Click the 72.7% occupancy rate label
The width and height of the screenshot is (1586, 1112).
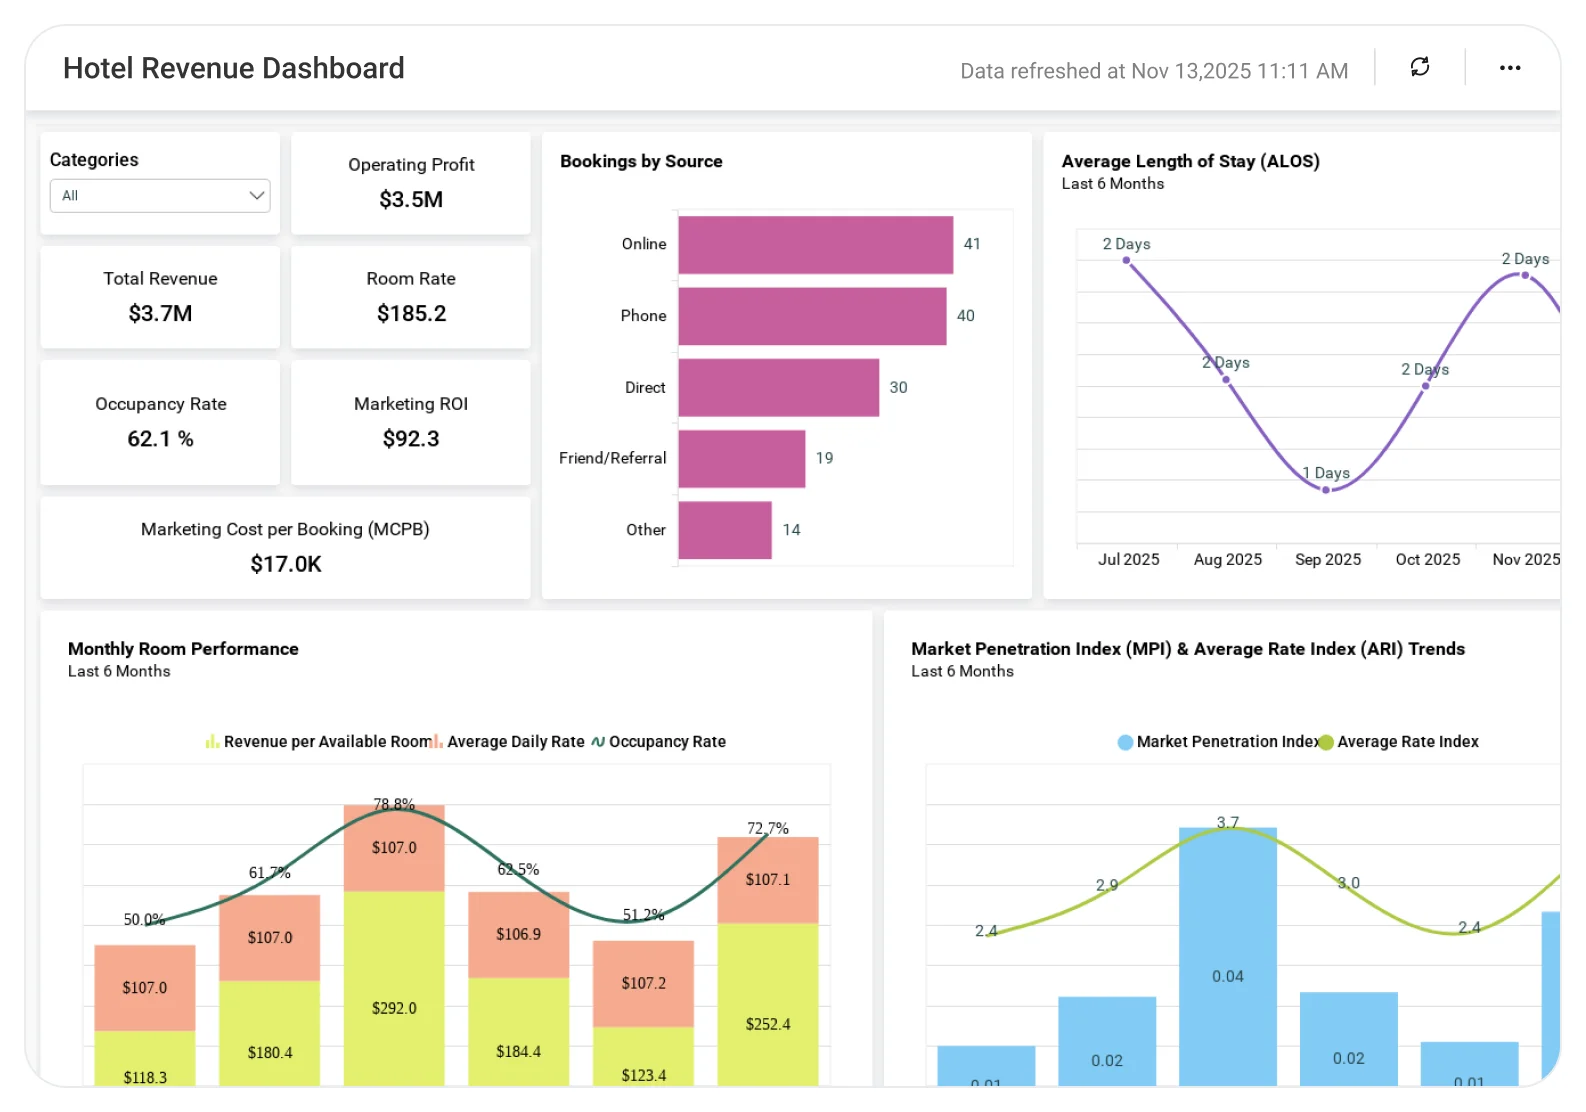[768, 828]
